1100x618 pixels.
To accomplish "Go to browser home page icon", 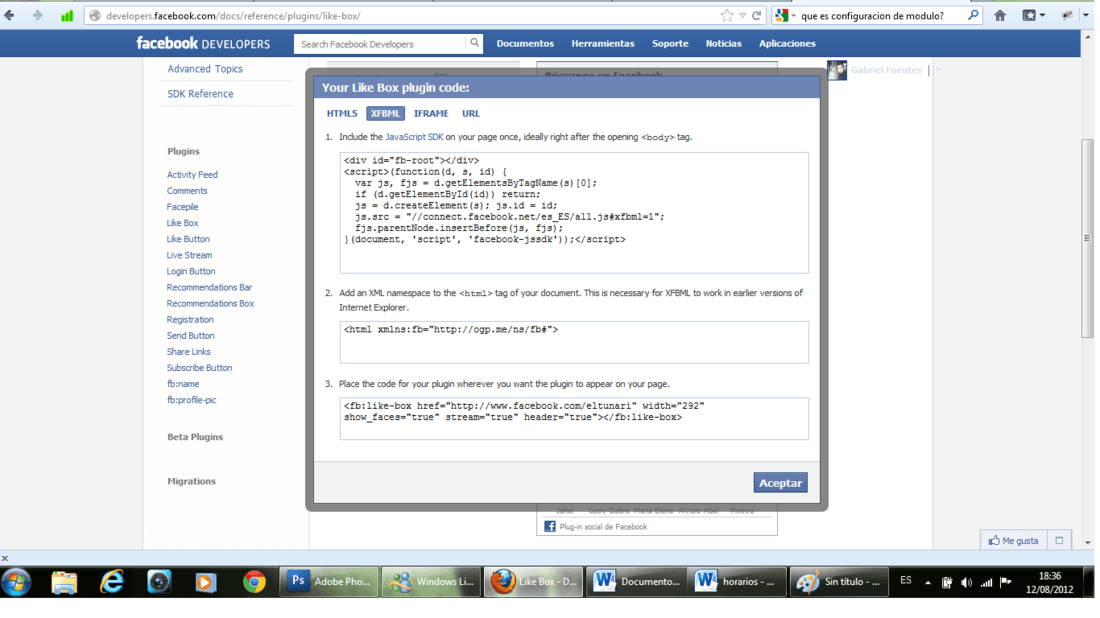I will coord(1000,15).
